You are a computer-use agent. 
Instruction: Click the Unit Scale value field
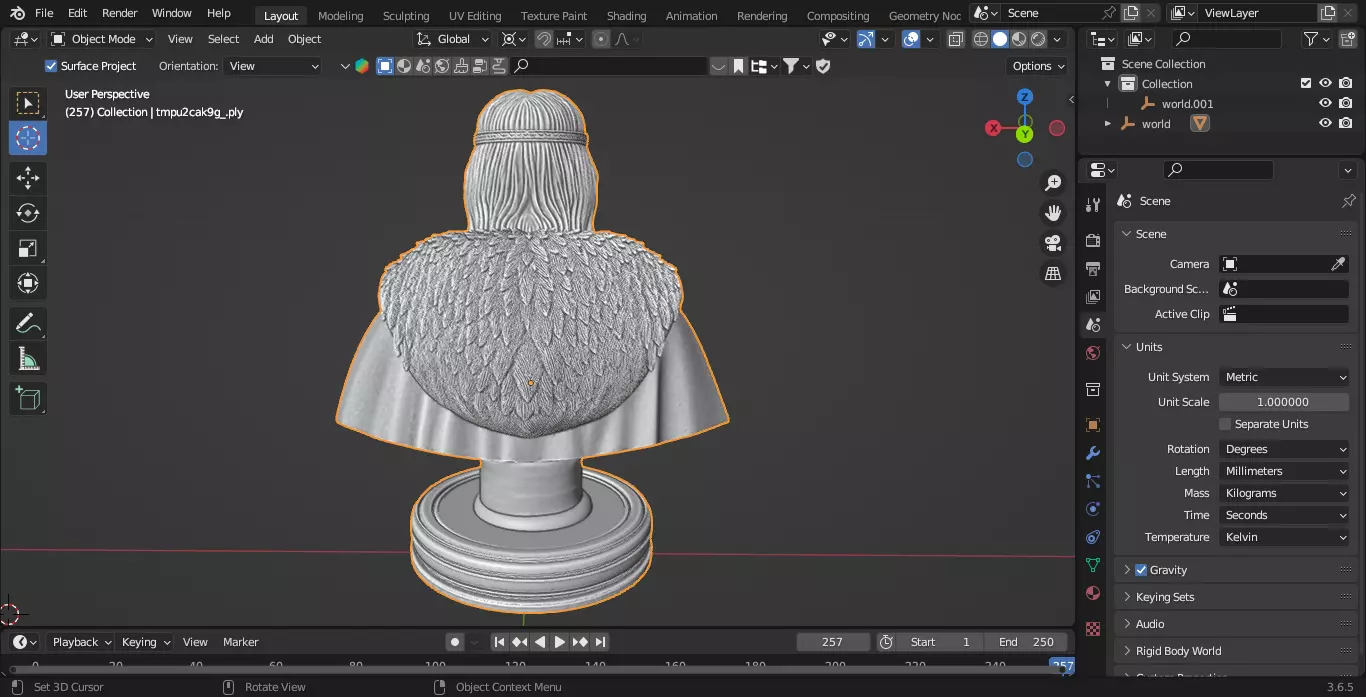click(1285, 402)
